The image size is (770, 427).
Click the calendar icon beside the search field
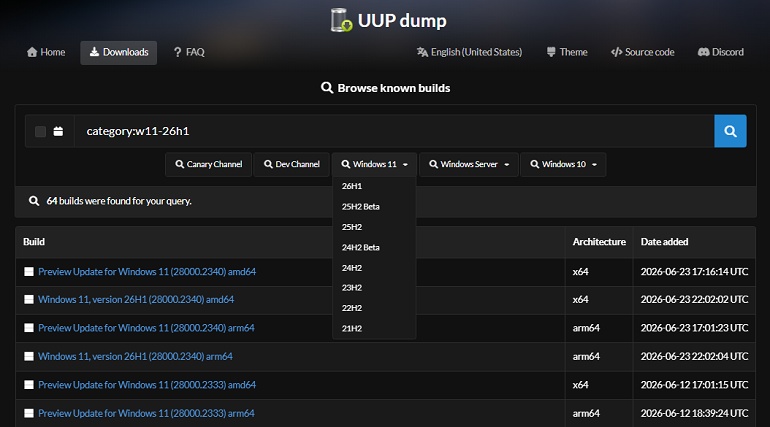click(58, 131)
